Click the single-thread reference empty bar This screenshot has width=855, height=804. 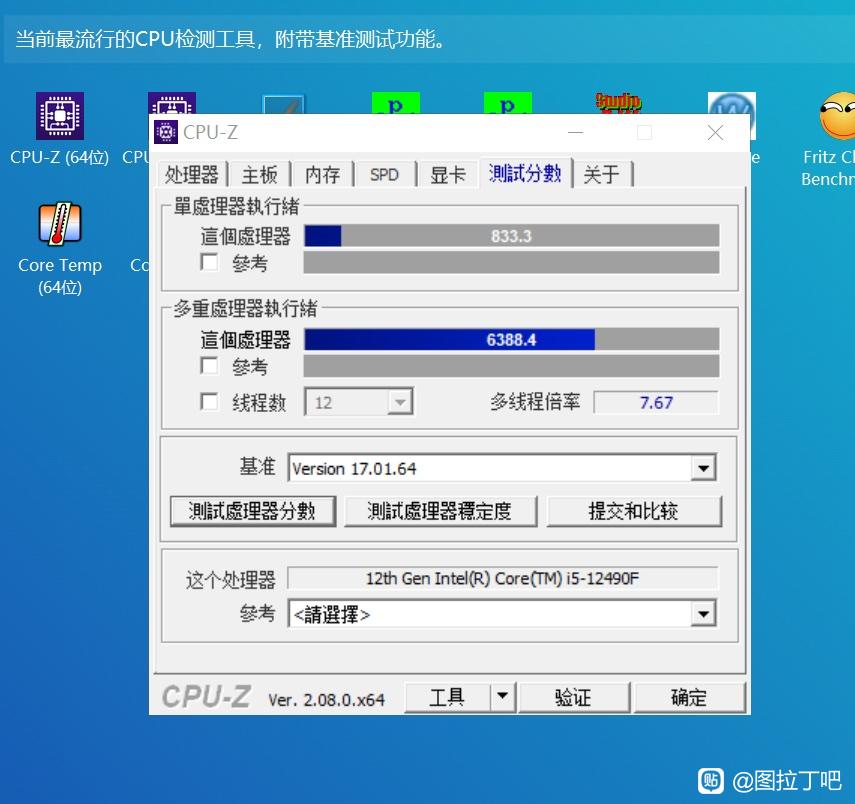[511, 262]
